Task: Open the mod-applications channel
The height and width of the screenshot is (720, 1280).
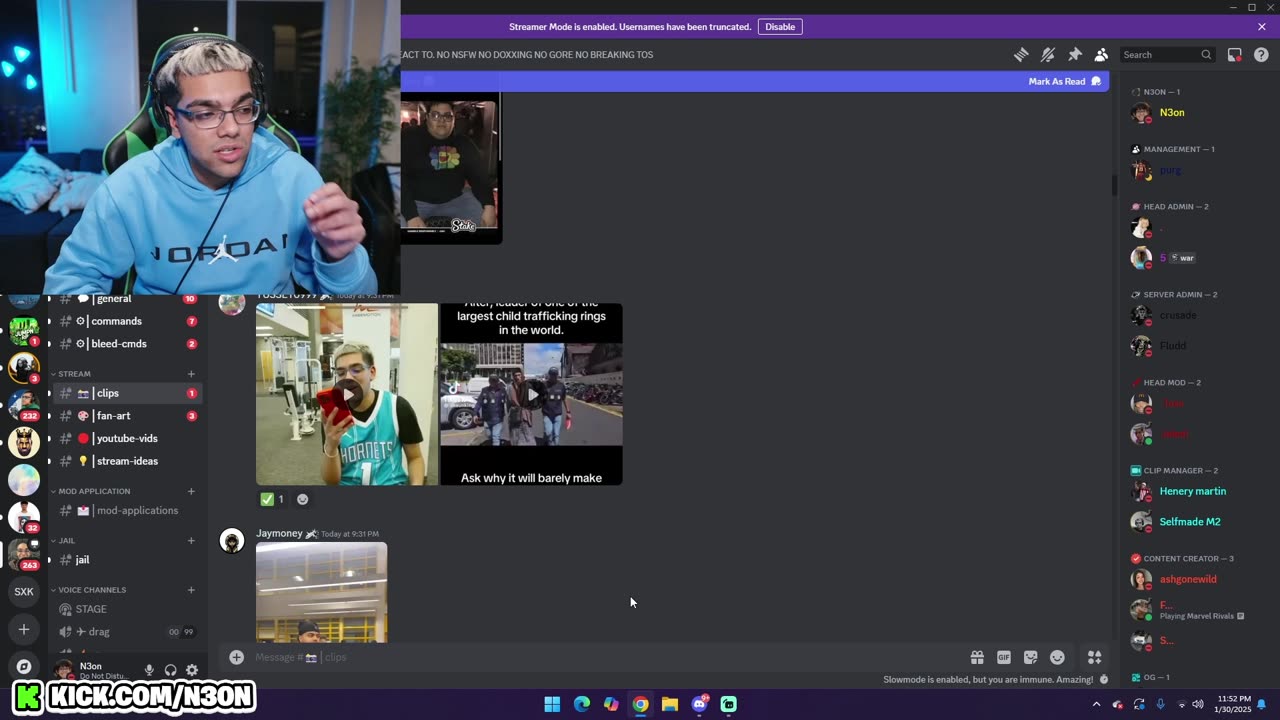Action: click(126, 511)
